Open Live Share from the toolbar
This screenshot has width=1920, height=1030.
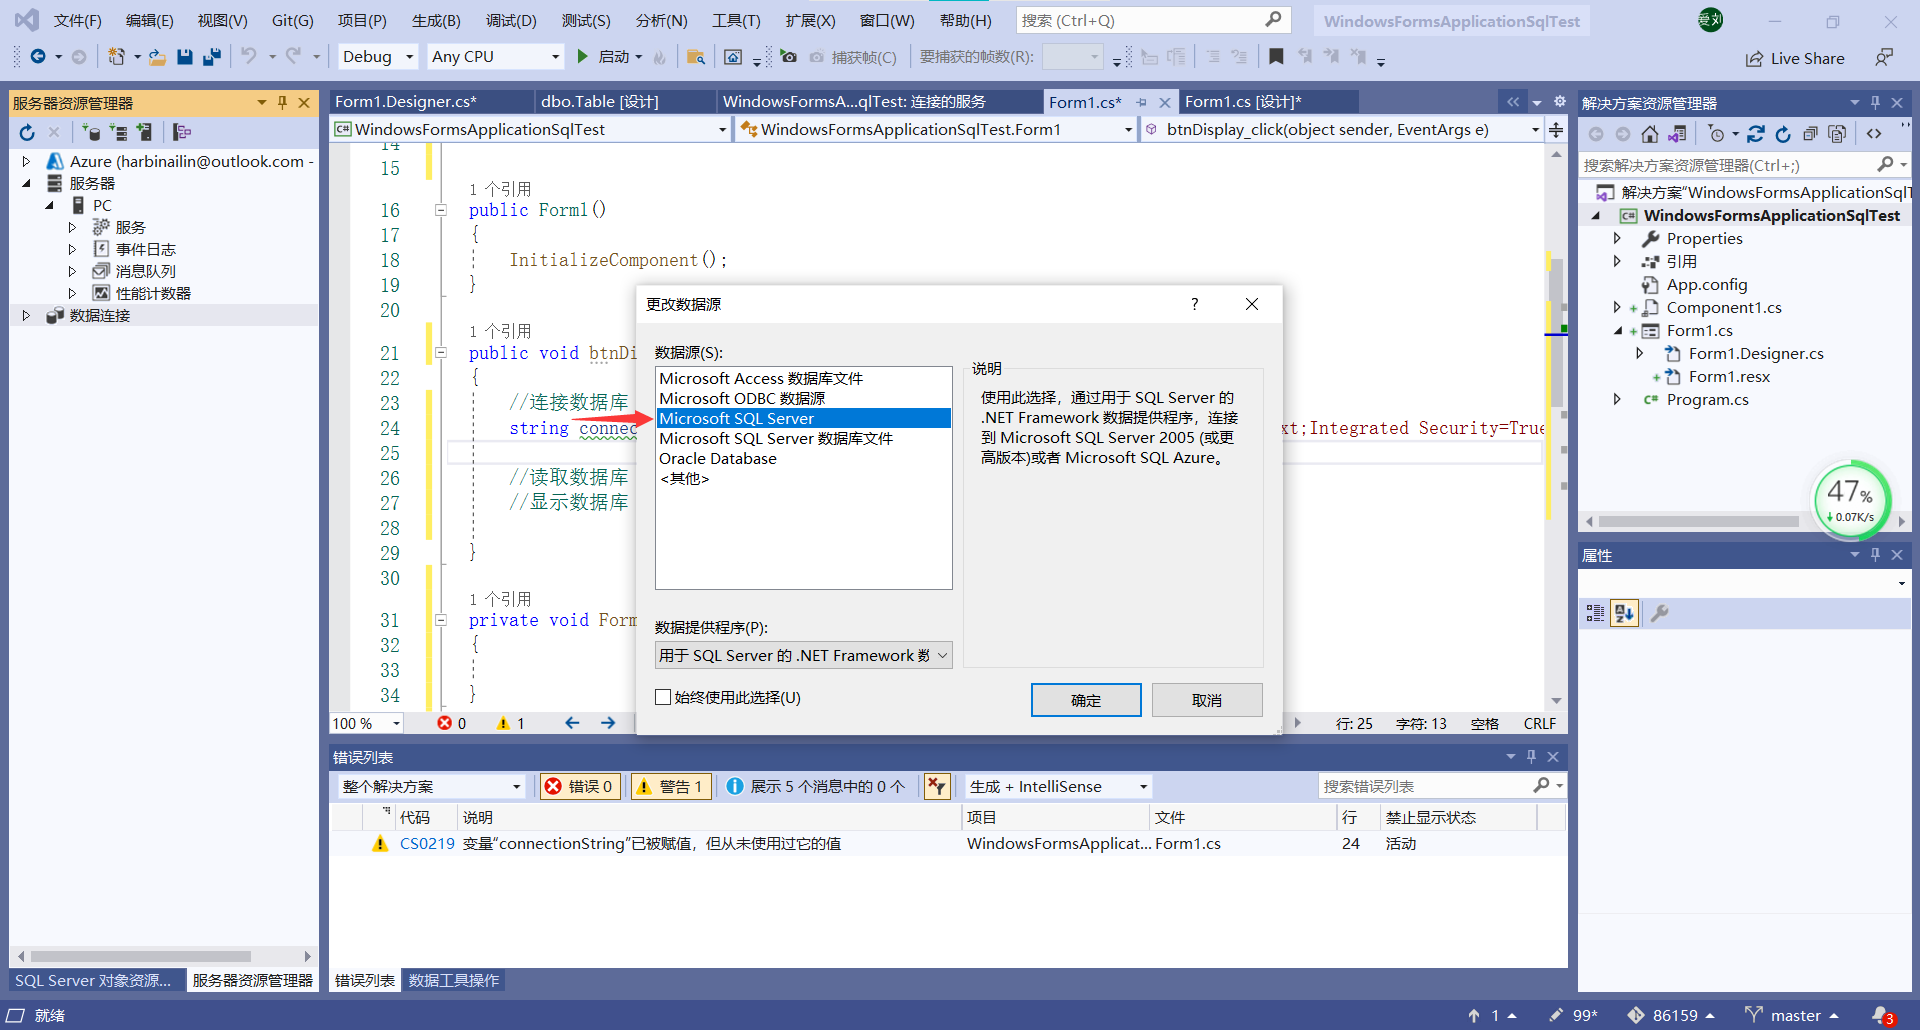pos(1796,57)
